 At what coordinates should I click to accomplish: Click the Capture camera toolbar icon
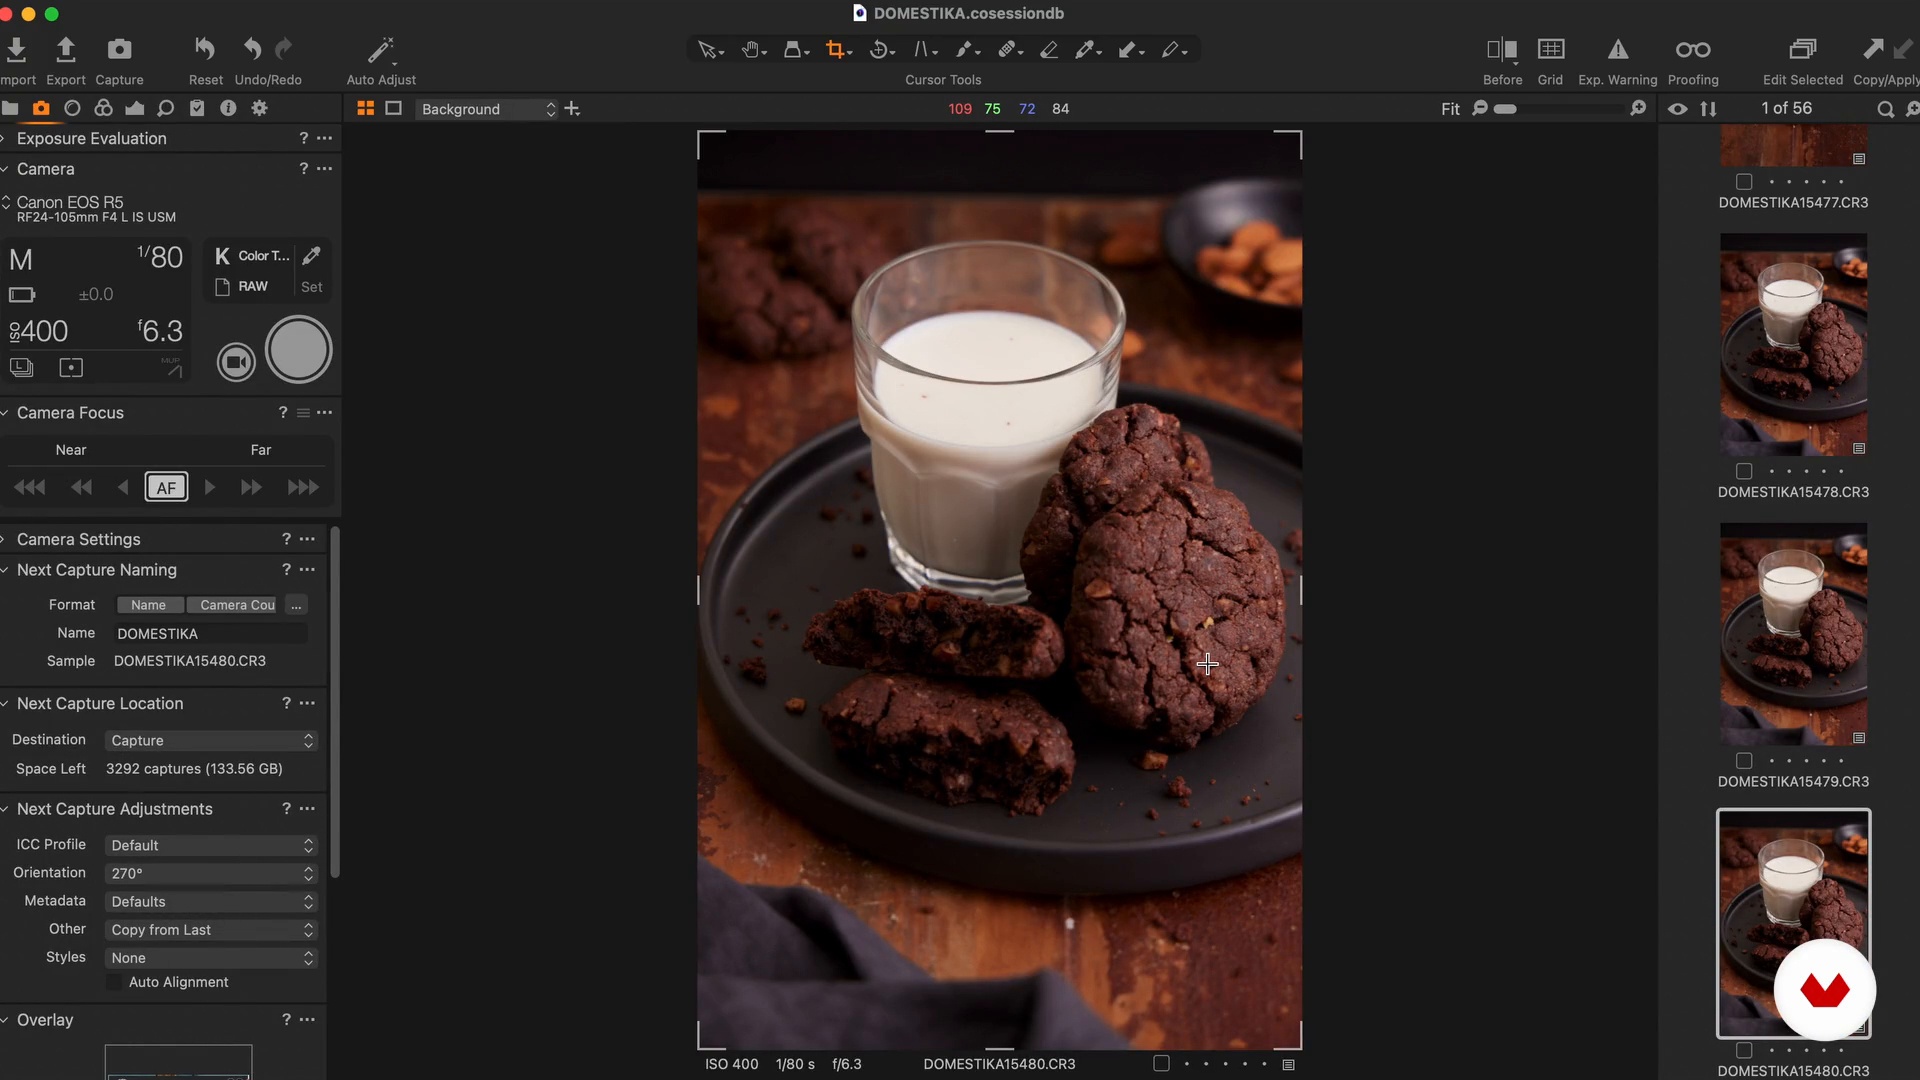point(119,49)
